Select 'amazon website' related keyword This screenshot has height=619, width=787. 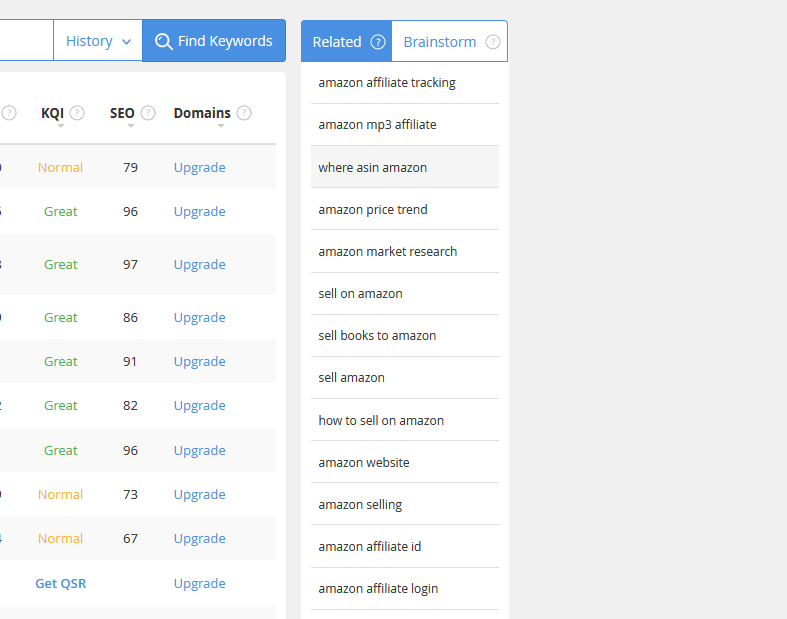[405, 462]
